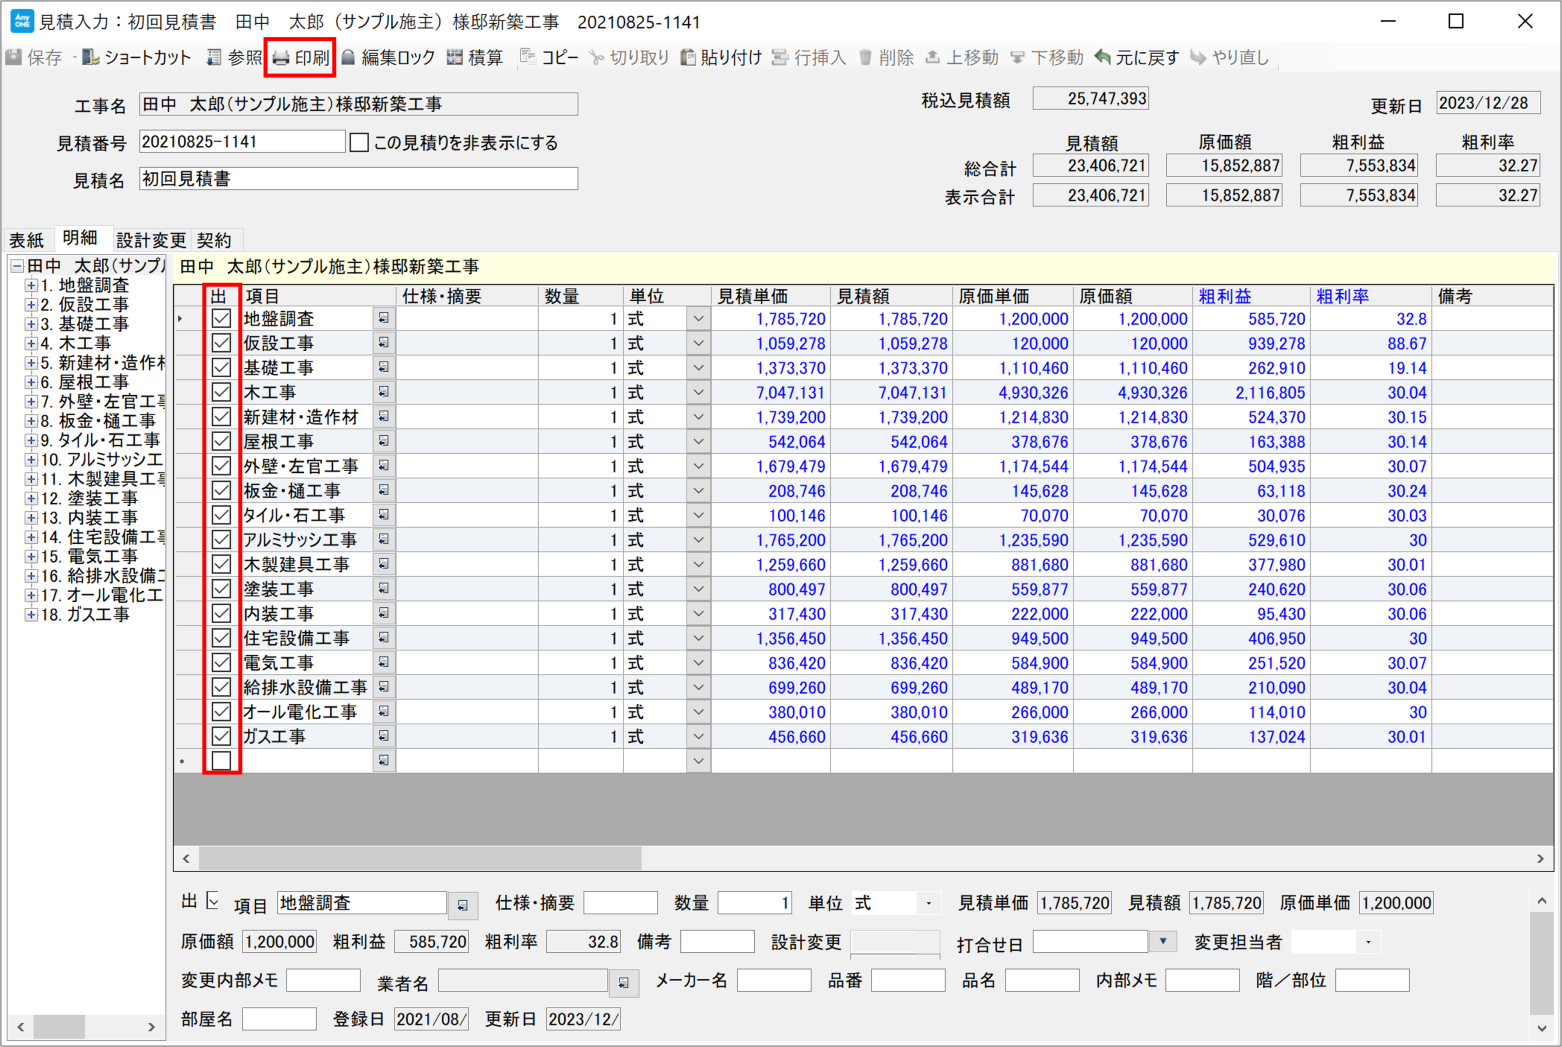Click the 見積名 input field
1562x1047 pixels.
click(x=358, y=179)
